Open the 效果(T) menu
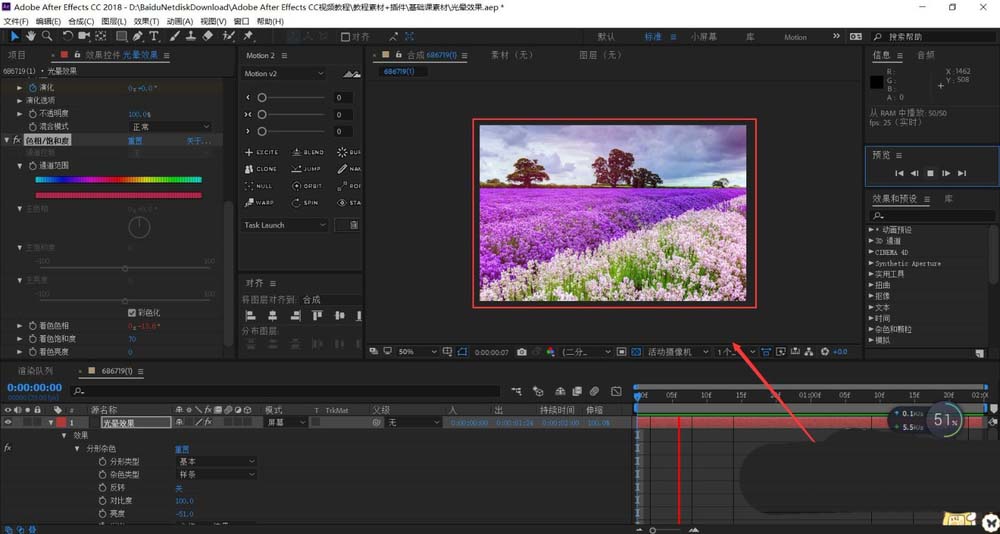Viewport: 1000px width, 534px height. pos(146,21)
